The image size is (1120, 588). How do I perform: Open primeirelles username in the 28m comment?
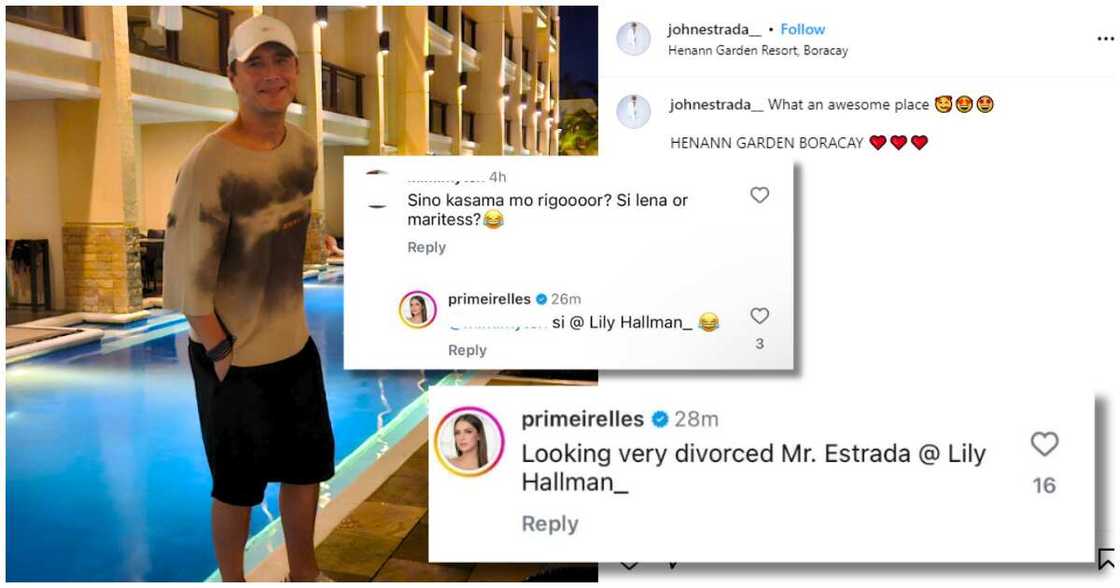(x=583, y=419)
